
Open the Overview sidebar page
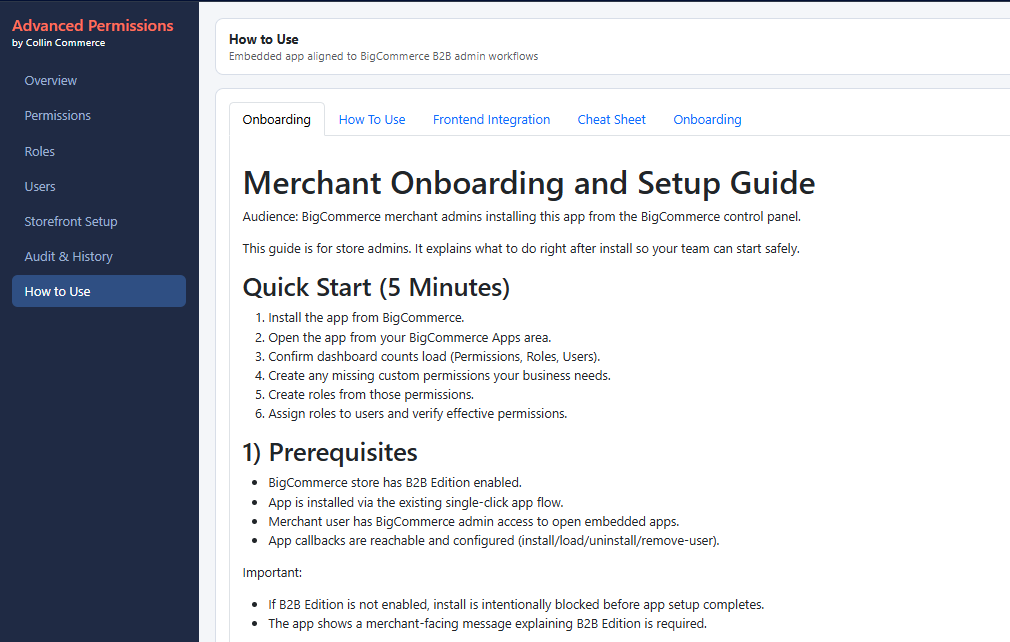pyautogui.click(x=99, y=80)
